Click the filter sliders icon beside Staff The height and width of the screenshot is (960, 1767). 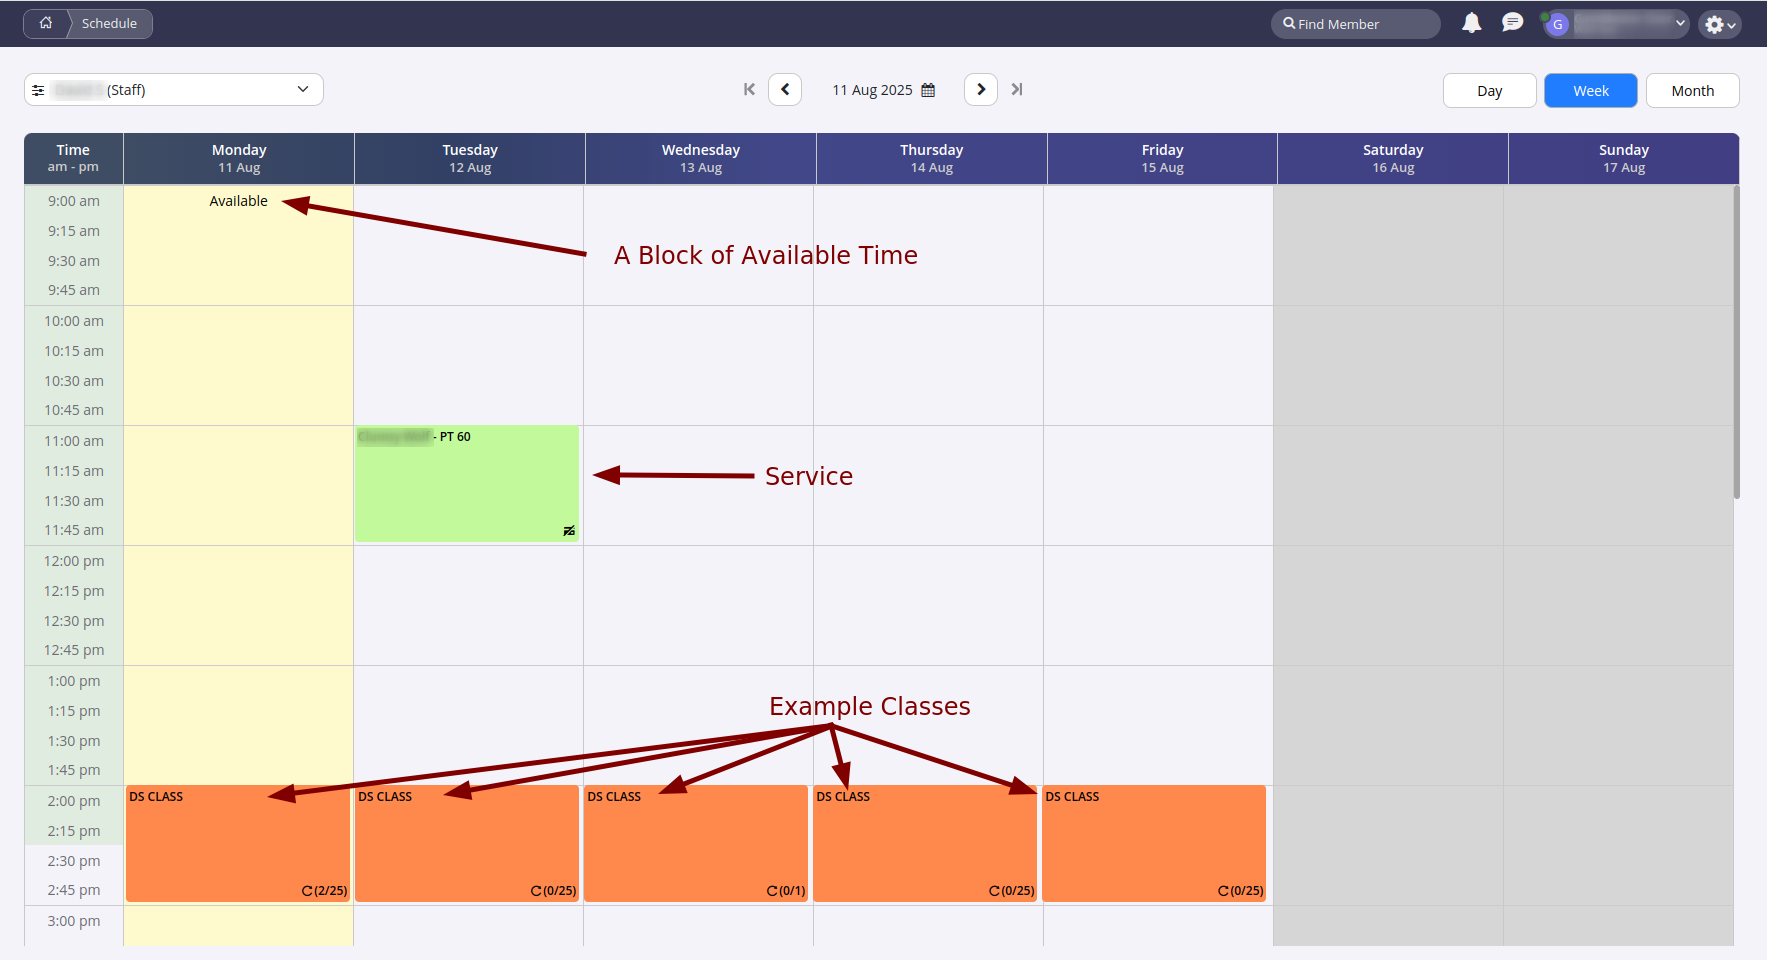pos(38,90)
